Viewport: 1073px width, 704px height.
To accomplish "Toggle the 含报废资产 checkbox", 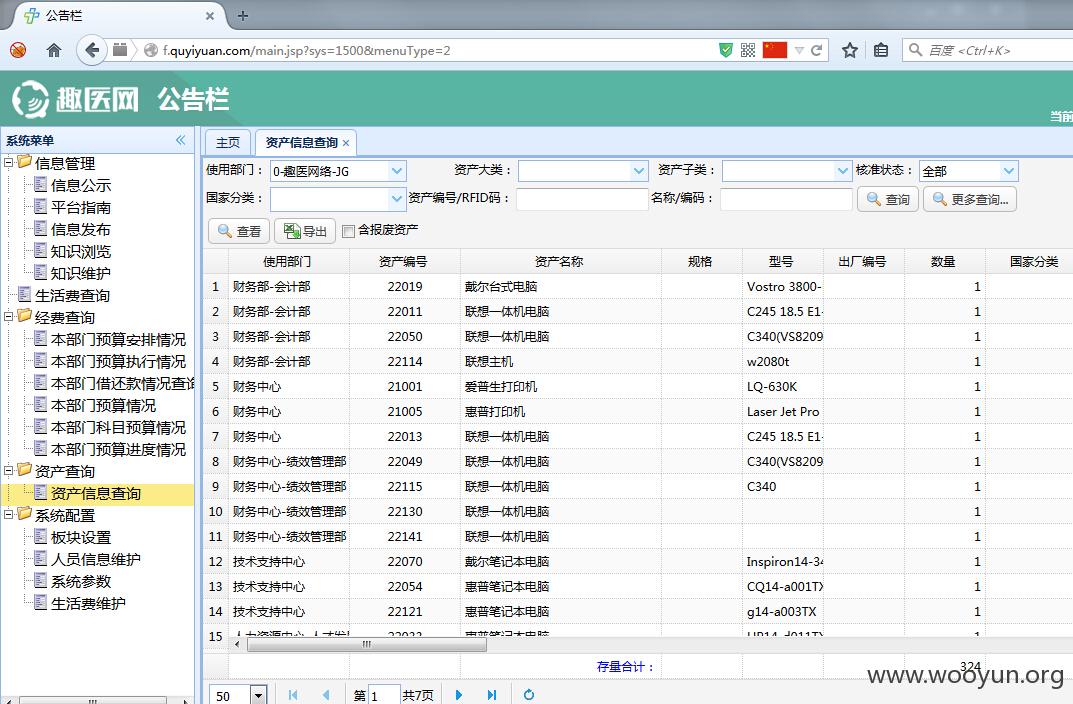I will 348,231.
